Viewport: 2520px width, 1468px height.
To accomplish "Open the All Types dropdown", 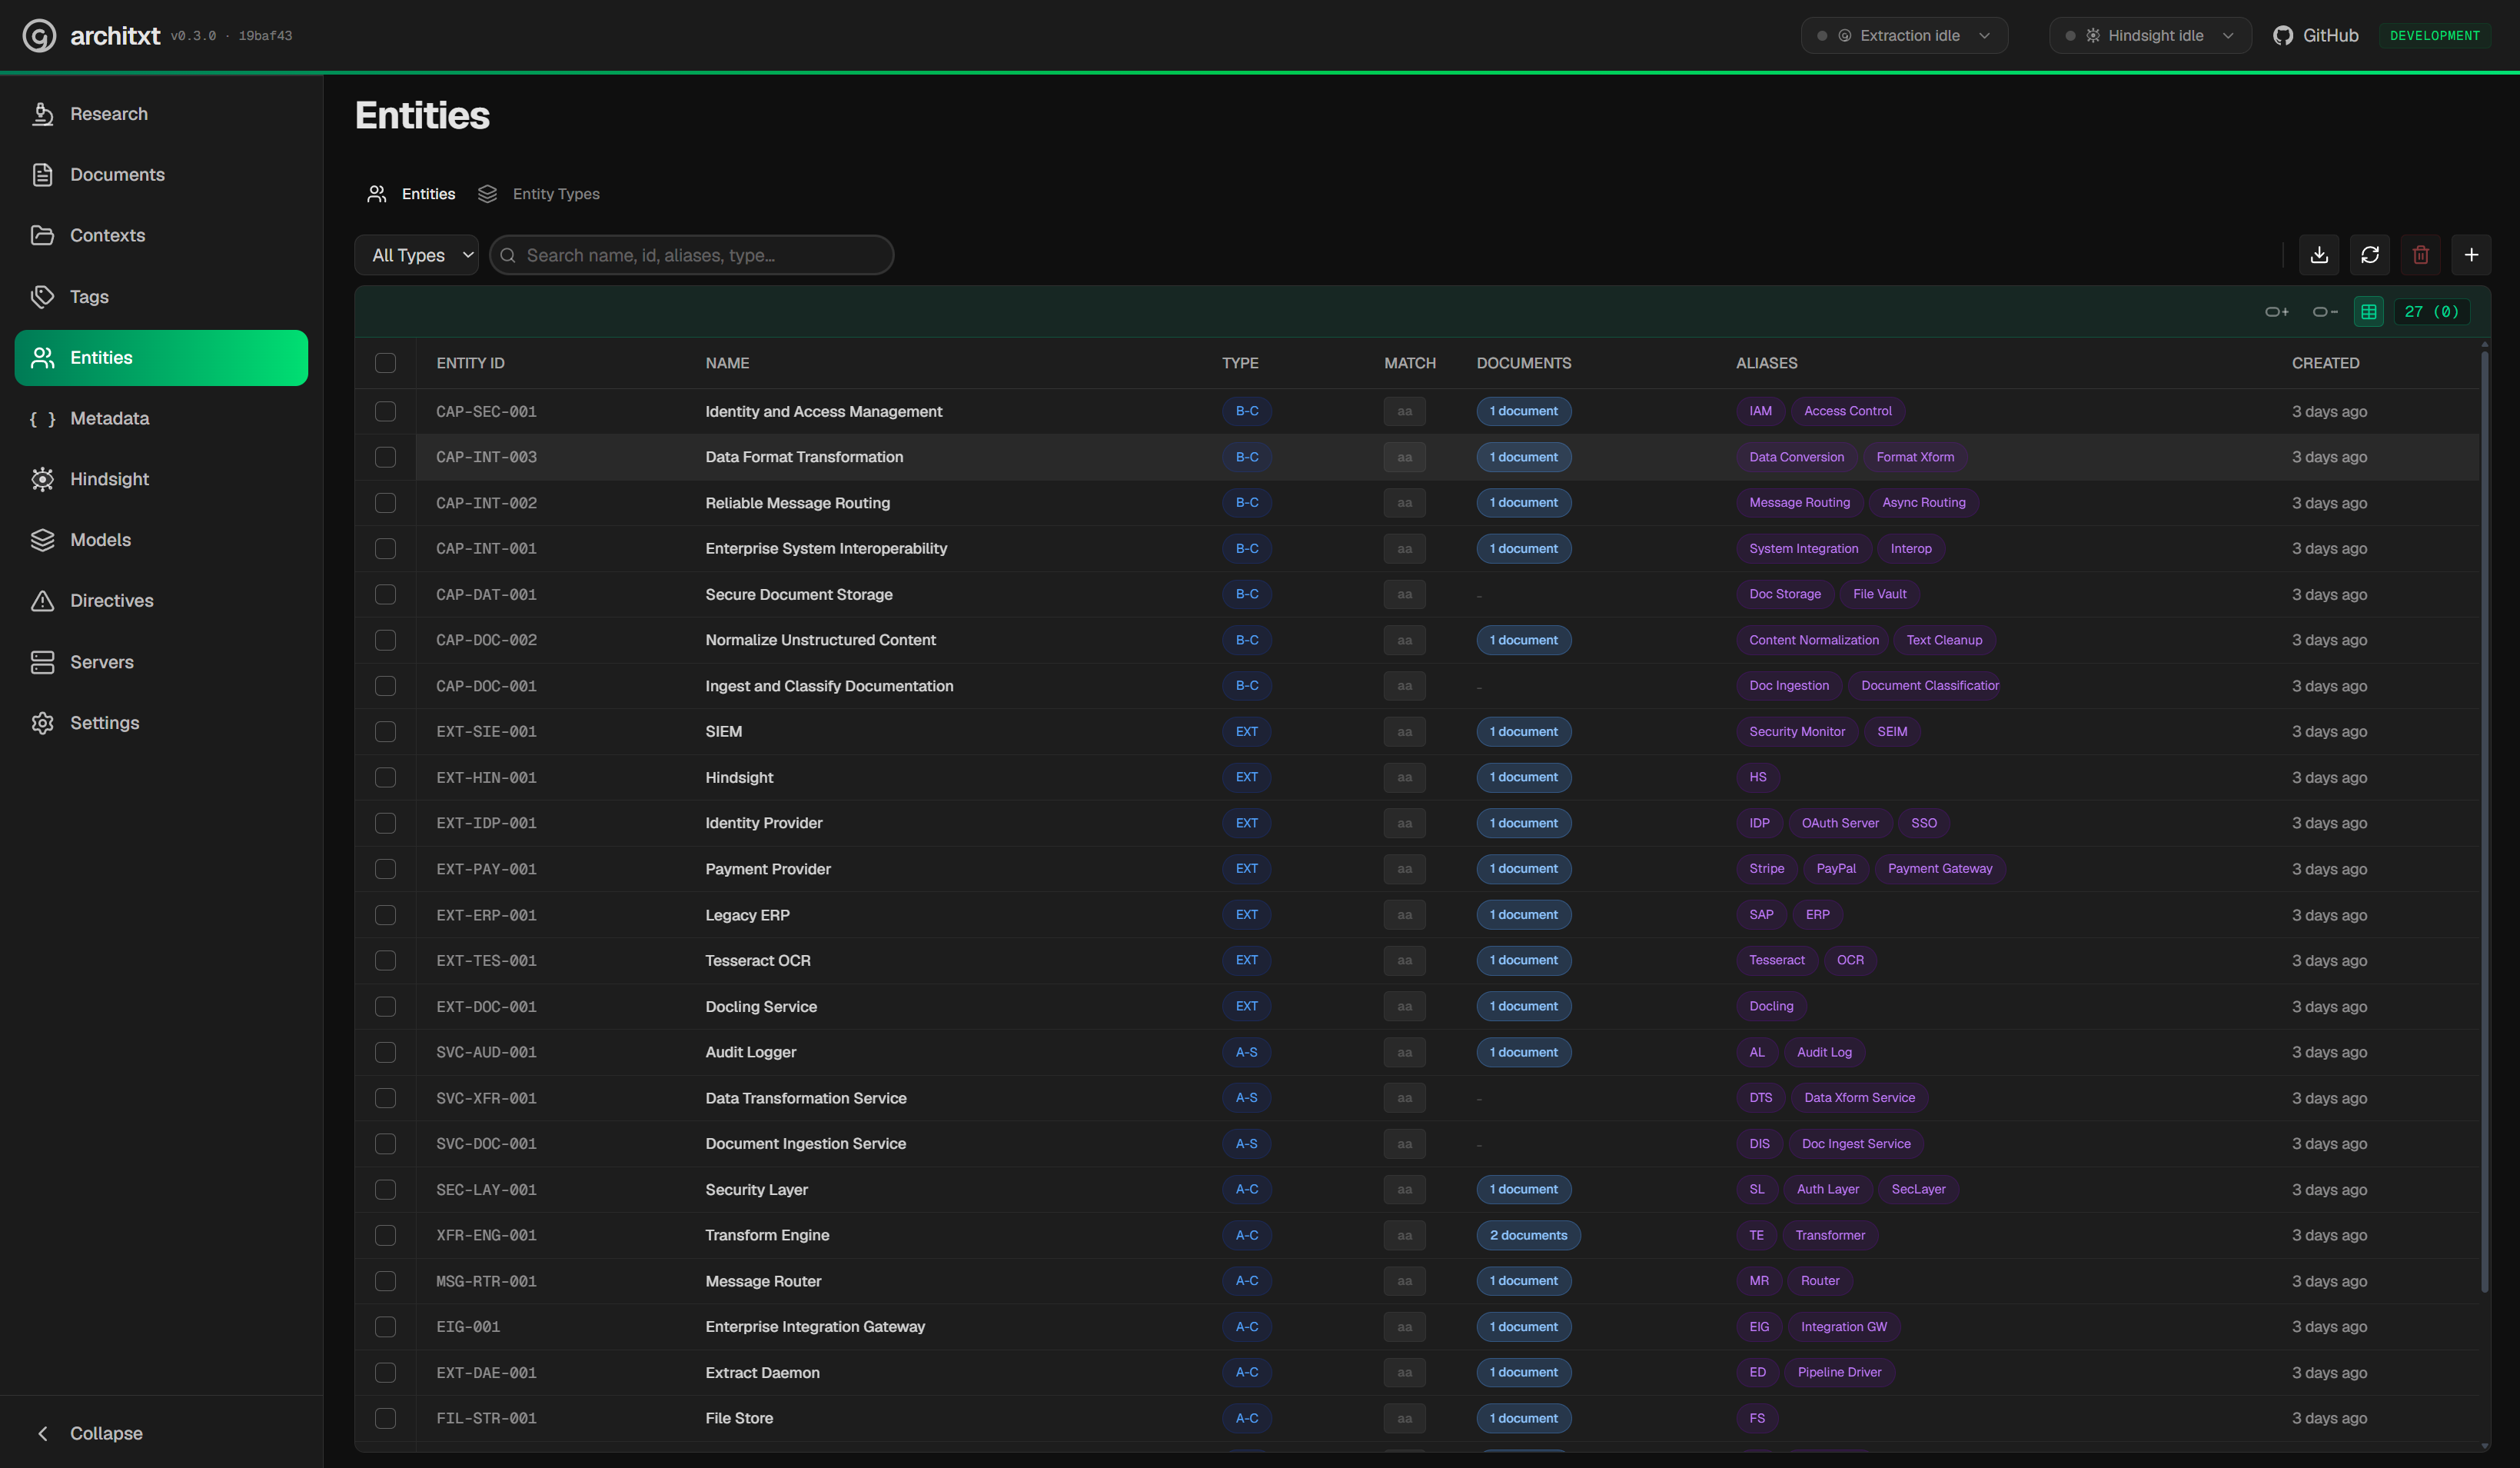I will 417,255.
